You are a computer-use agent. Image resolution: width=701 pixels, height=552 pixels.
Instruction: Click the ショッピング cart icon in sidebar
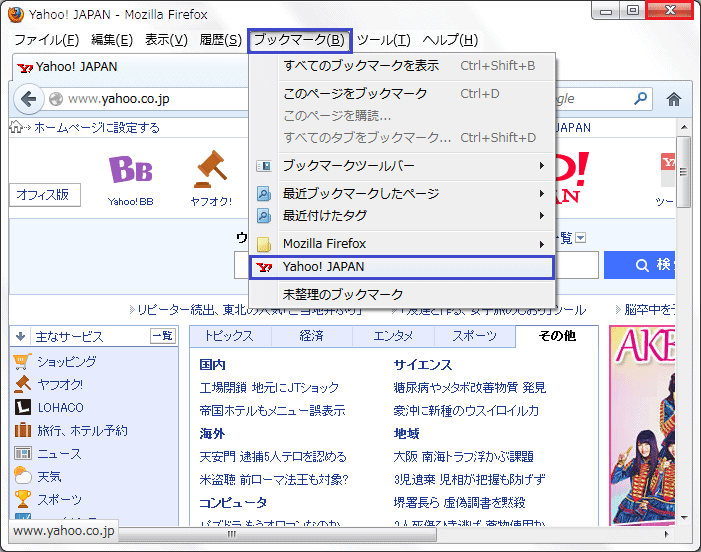(x=22, y=362)
